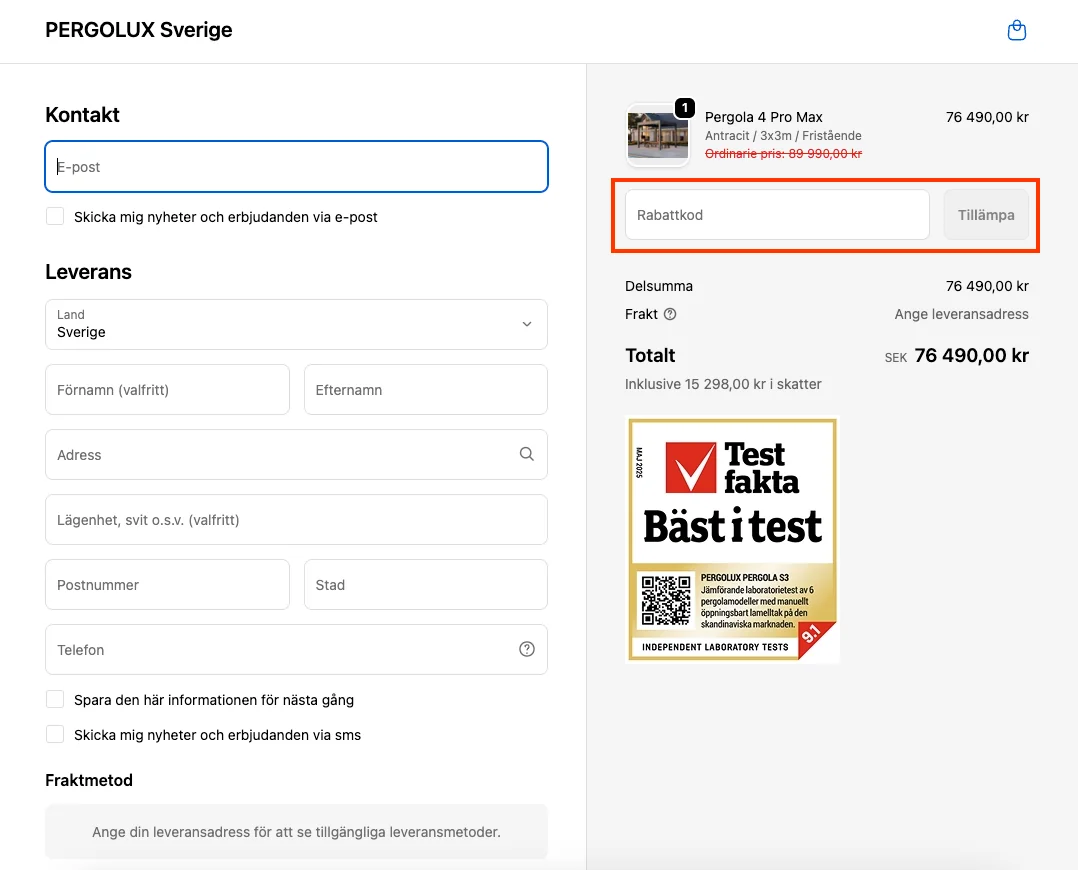Screen dimensions: 1078x870
Task: Click the Efternamn field
Action: (426, 390)
